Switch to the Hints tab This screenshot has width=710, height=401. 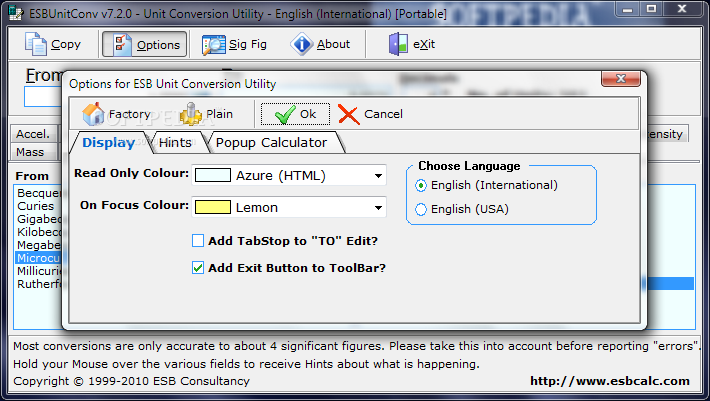click(x=175, y=143)
